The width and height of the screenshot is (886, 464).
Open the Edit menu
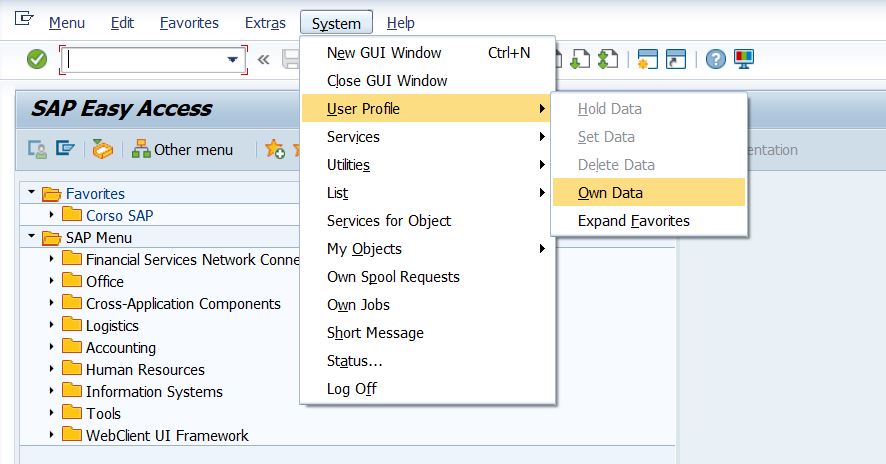point(122,23)
